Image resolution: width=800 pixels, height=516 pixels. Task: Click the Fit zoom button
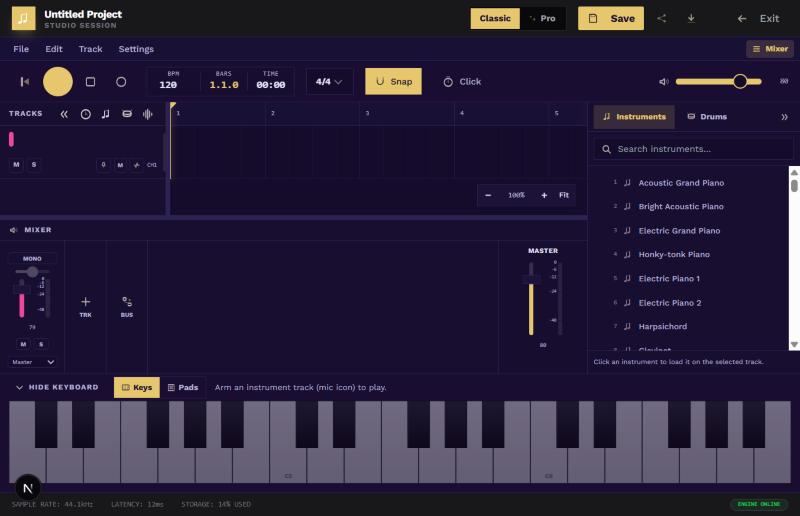click(x=564, y=195)
